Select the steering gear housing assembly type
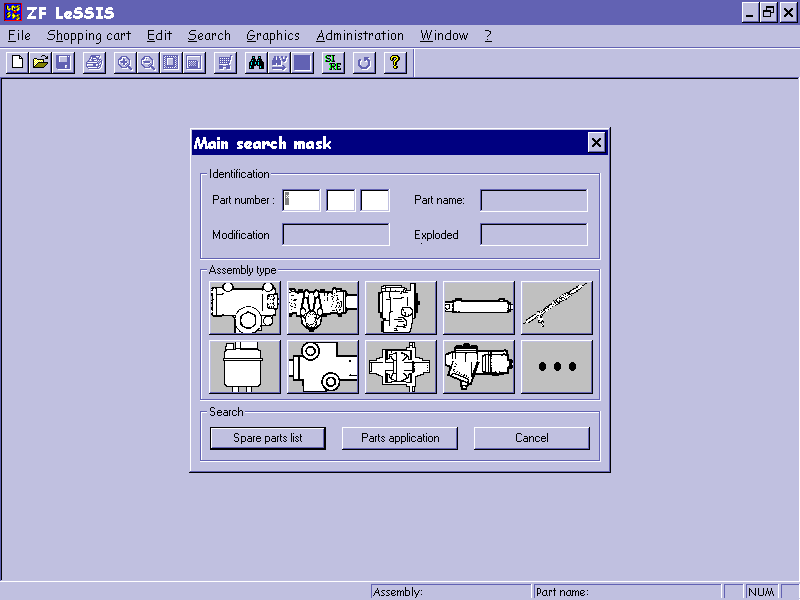 tap(245, 308)
